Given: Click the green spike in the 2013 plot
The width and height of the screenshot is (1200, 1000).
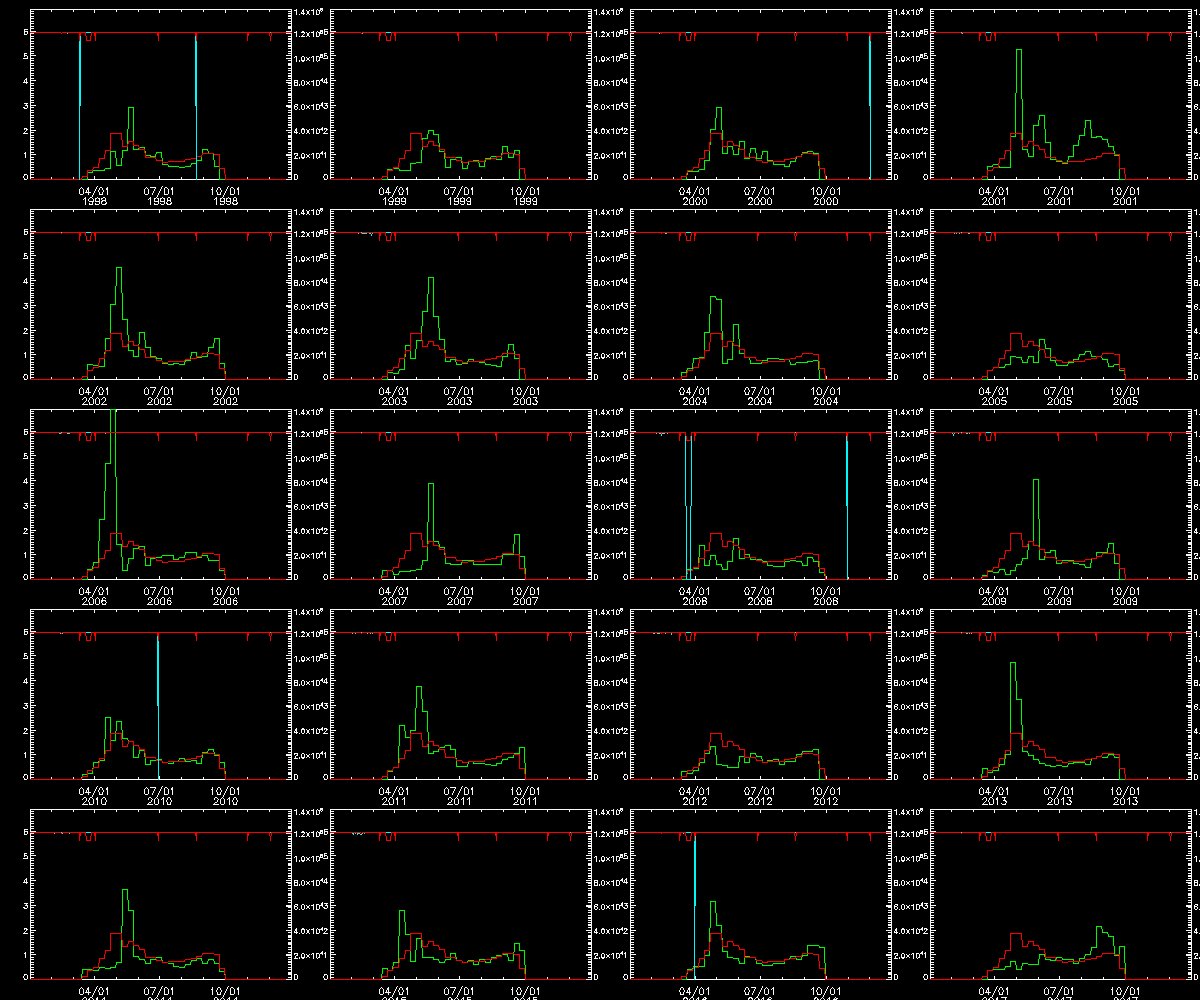Looking at the screenshot, I should 1013,665.
